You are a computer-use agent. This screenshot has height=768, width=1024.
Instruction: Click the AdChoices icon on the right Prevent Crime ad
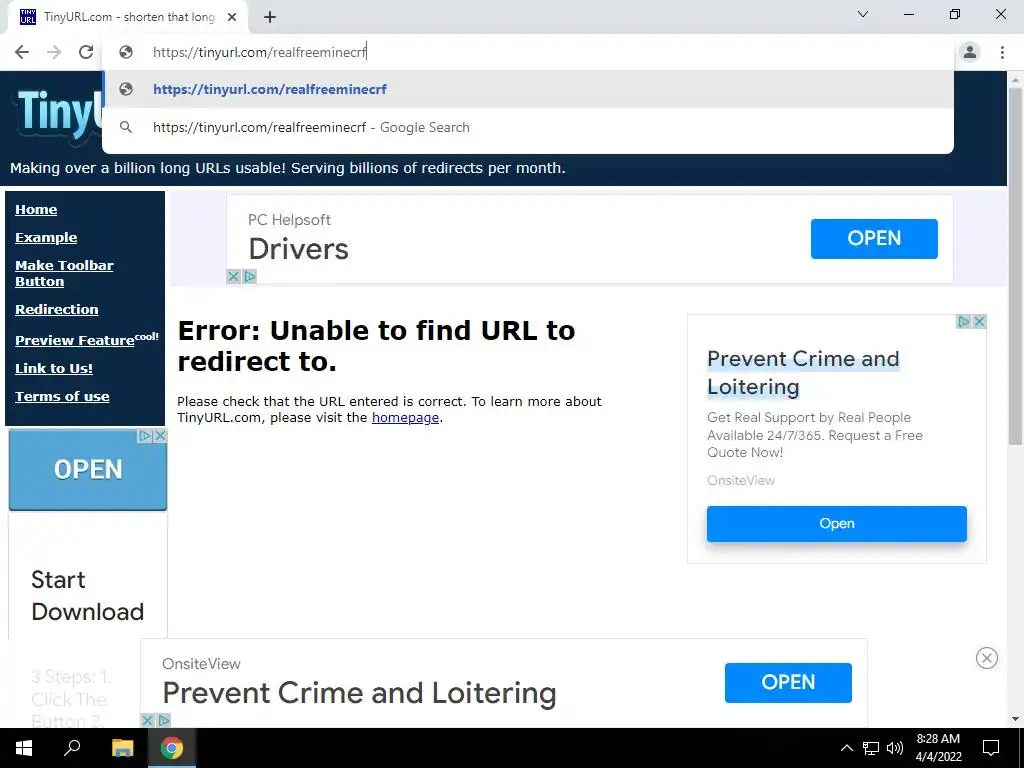click(x=964, y=321)
